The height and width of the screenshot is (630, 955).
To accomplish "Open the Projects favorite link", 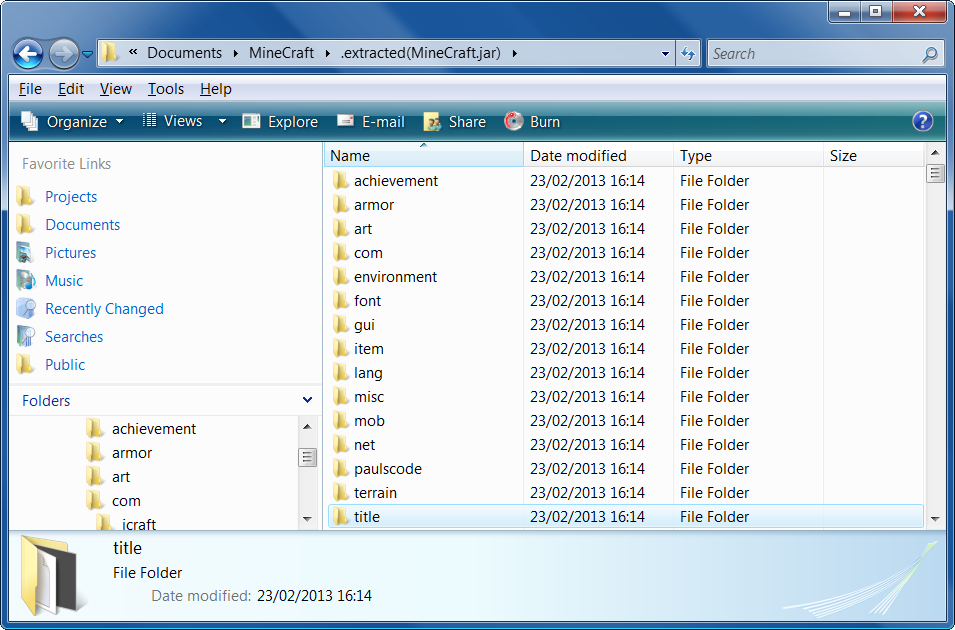I will tap(71, 197).
